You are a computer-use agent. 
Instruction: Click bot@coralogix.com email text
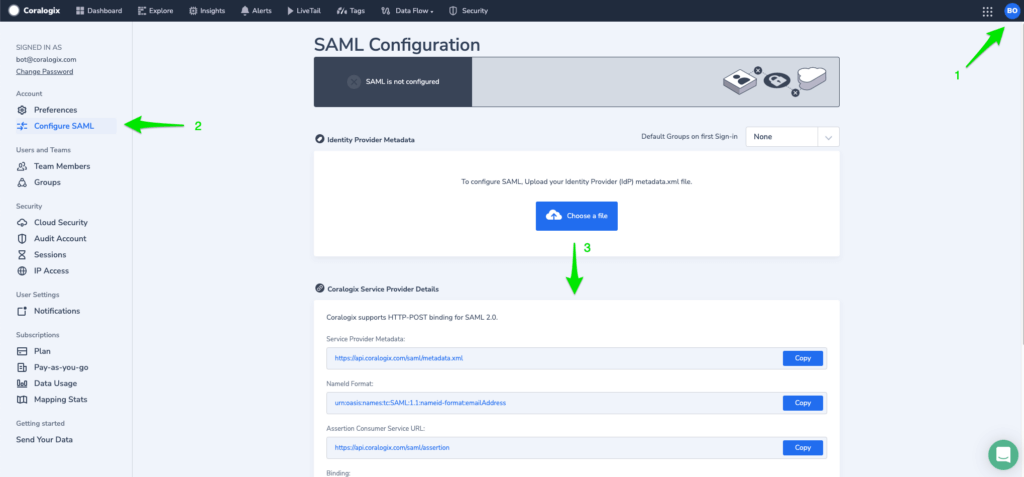point(46,59)
